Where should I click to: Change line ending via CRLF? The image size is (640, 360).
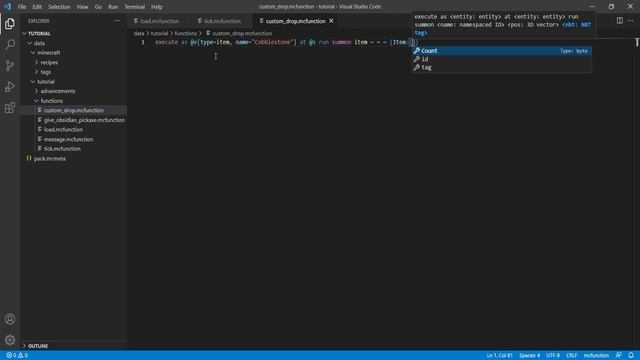(x=572, y=356)
